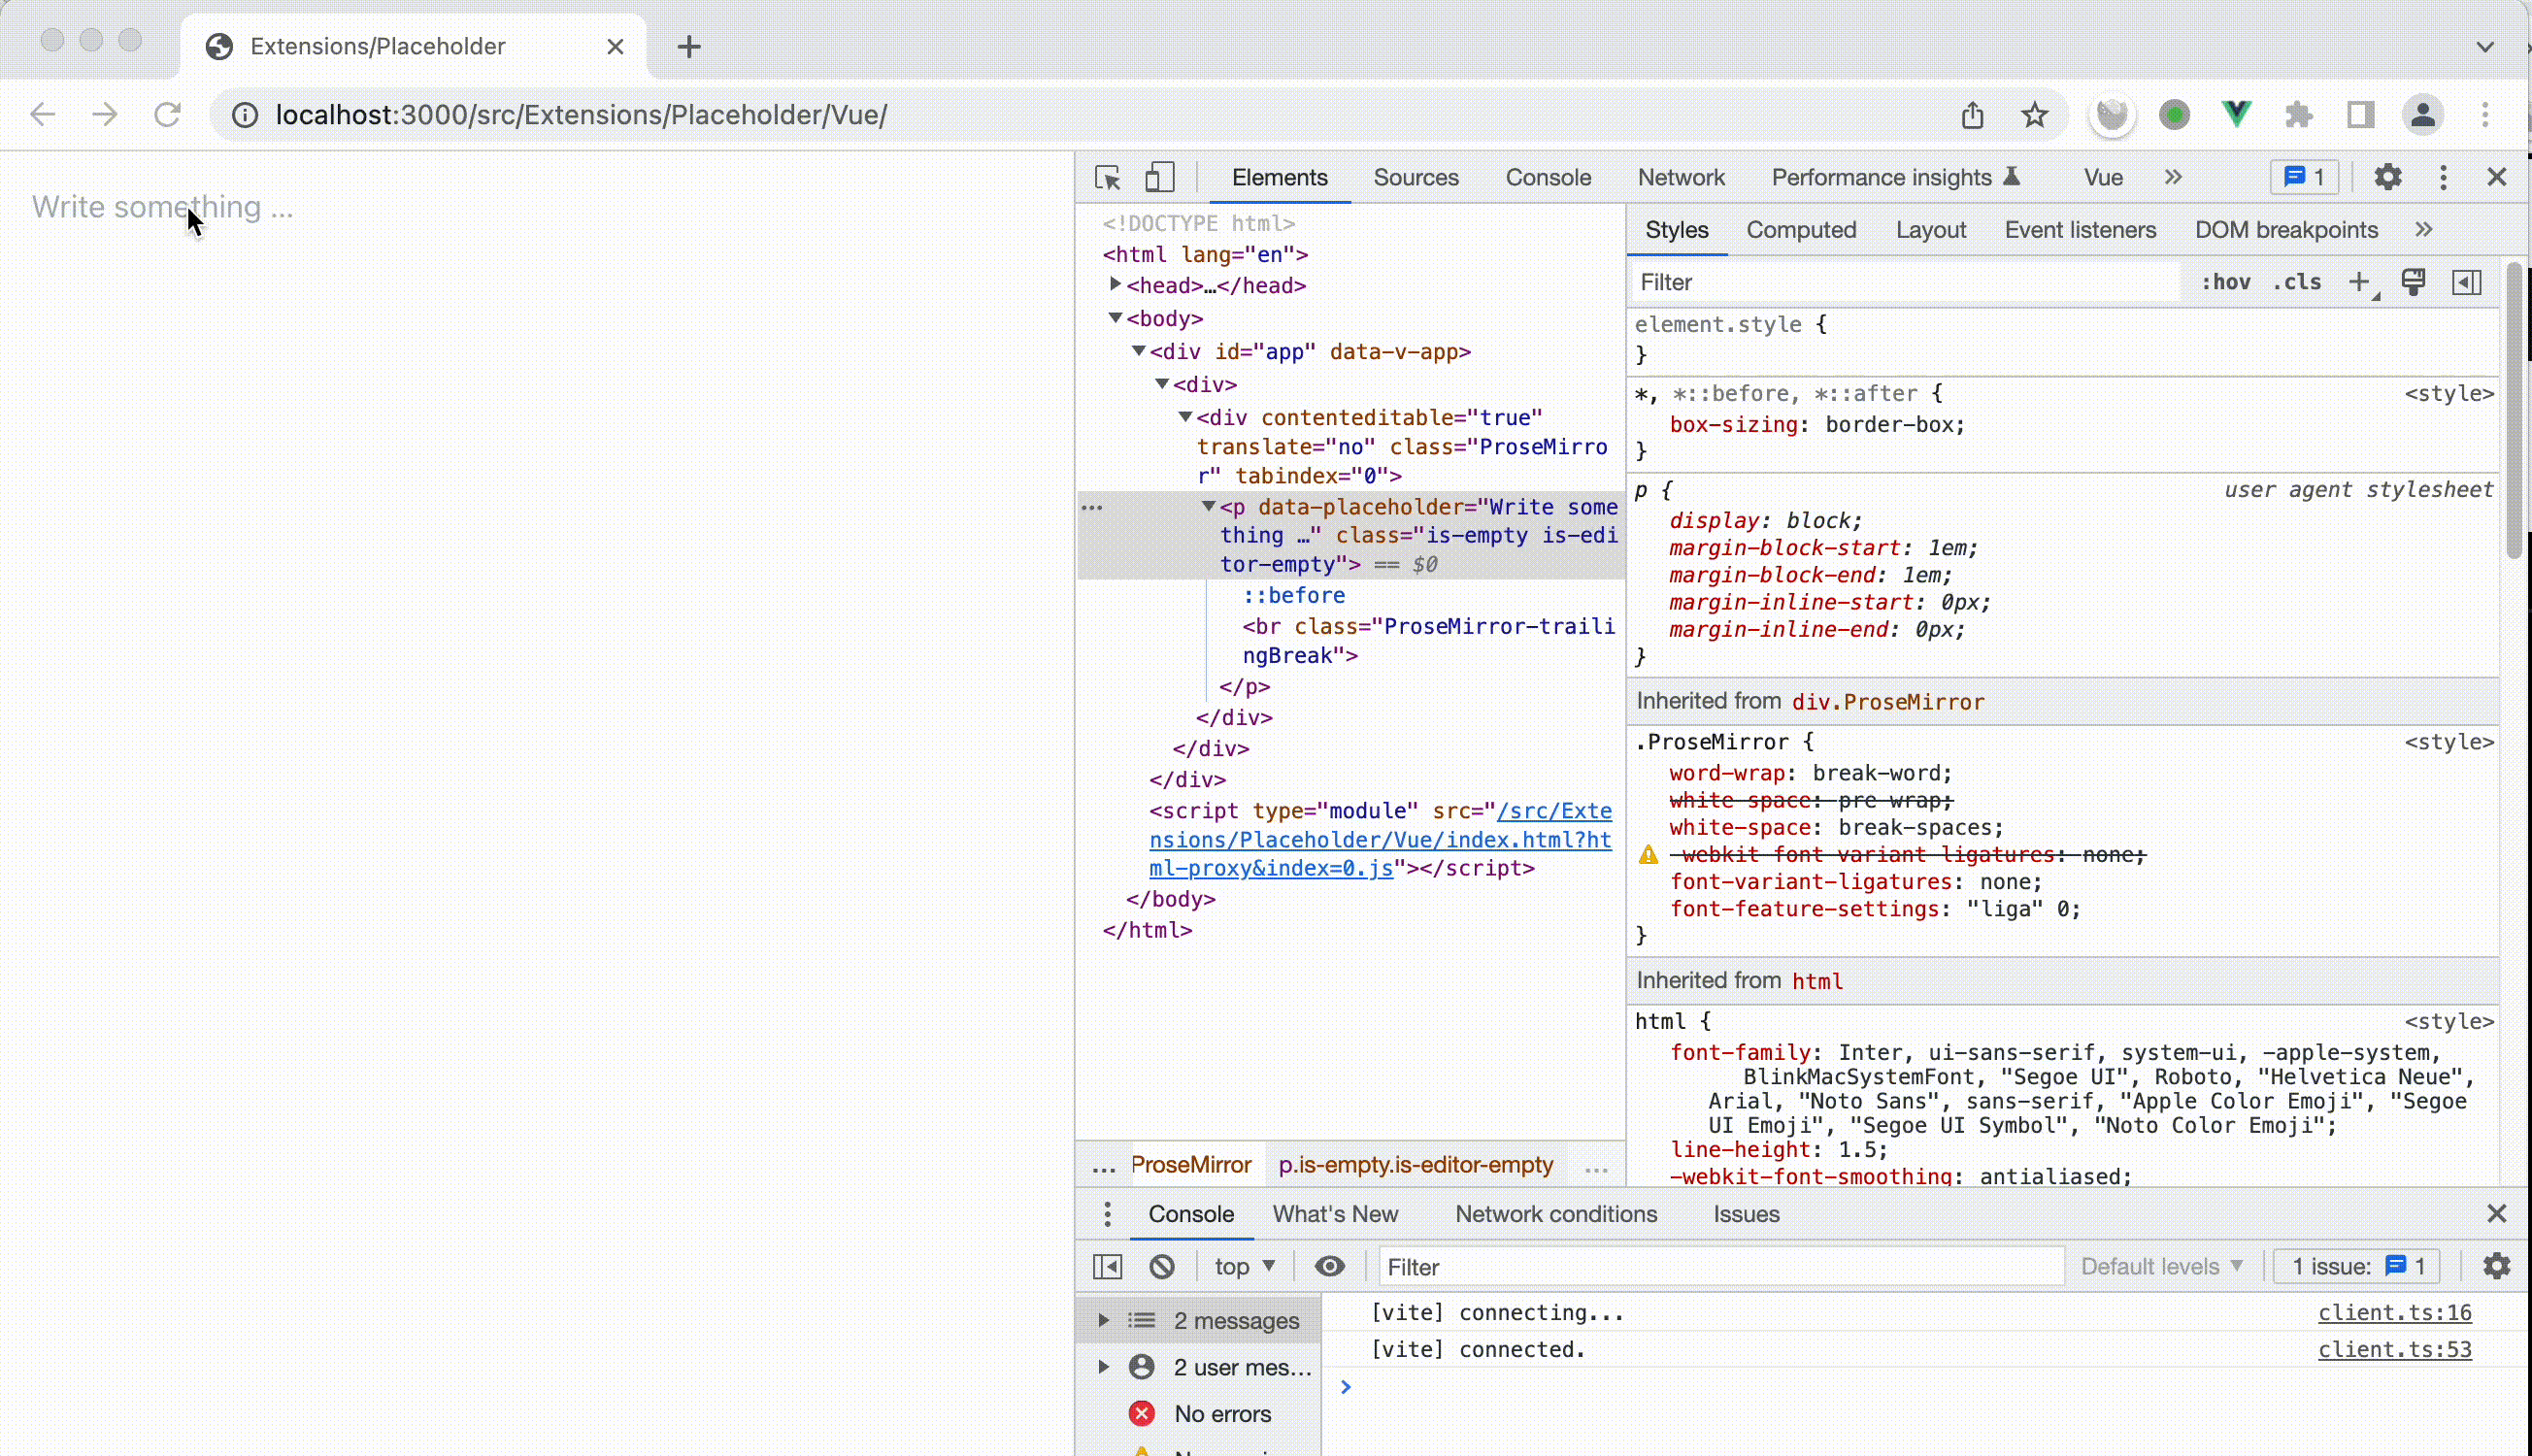The image size is (2532, 1456).
Task: Bookmark this page with the star
Action: pyautogui.click(x=2034, y=115)
